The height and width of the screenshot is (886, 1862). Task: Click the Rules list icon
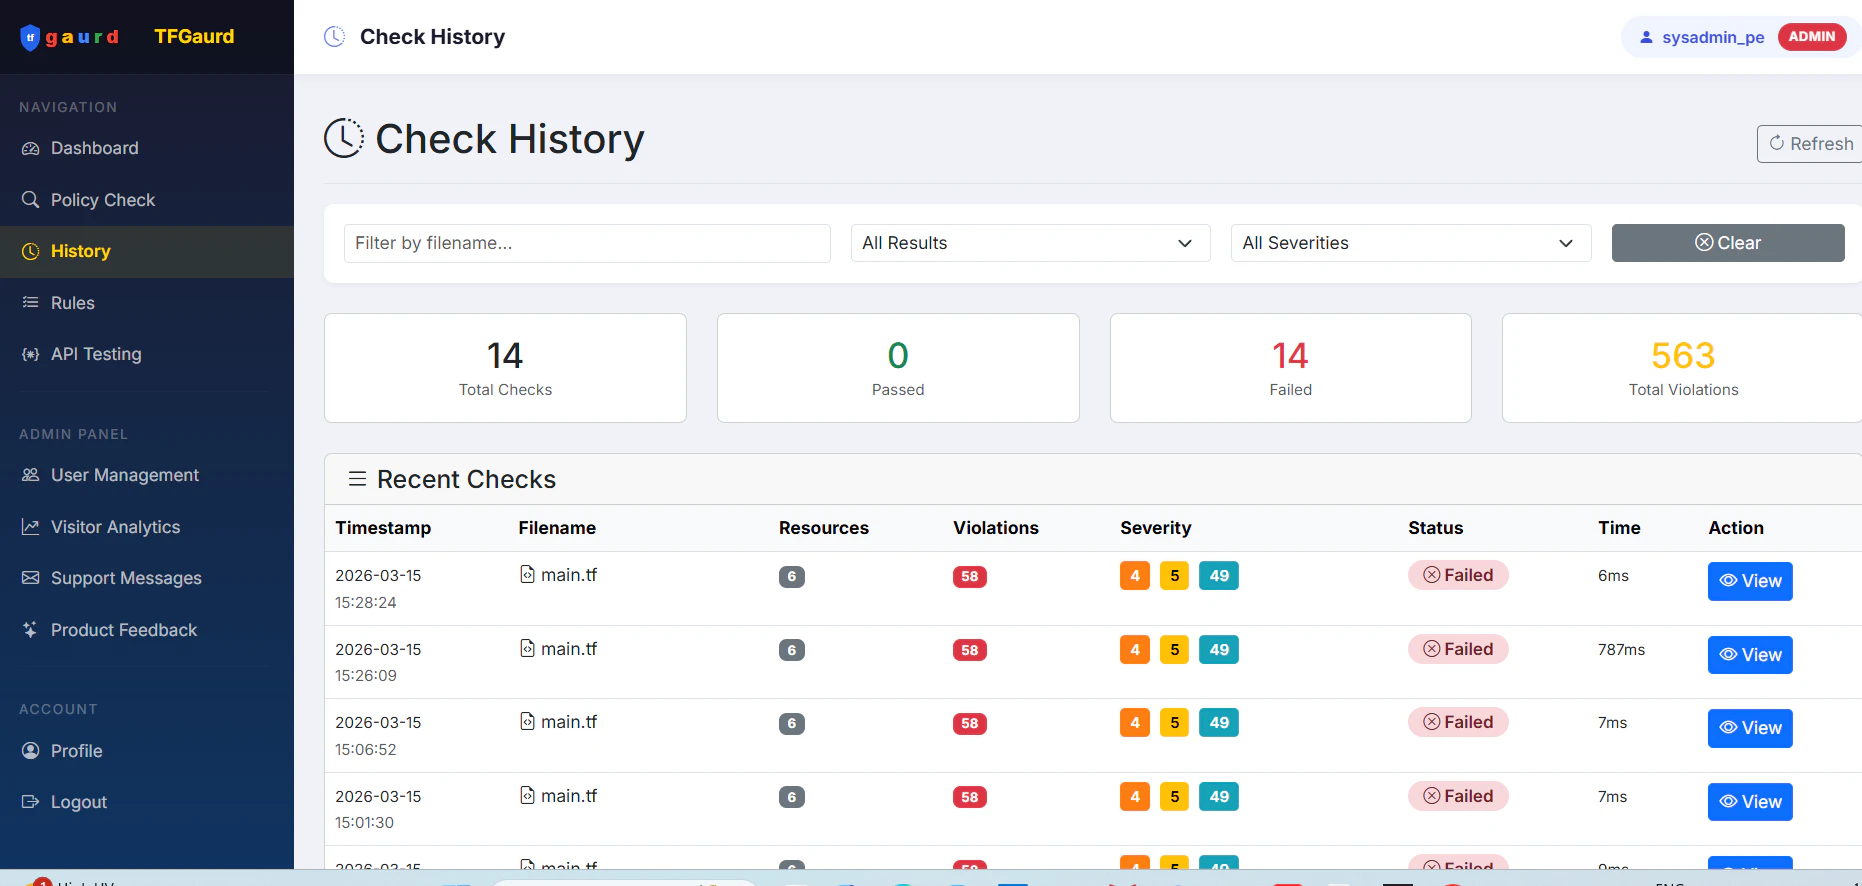pyautogui.click(x=31, y=303)
